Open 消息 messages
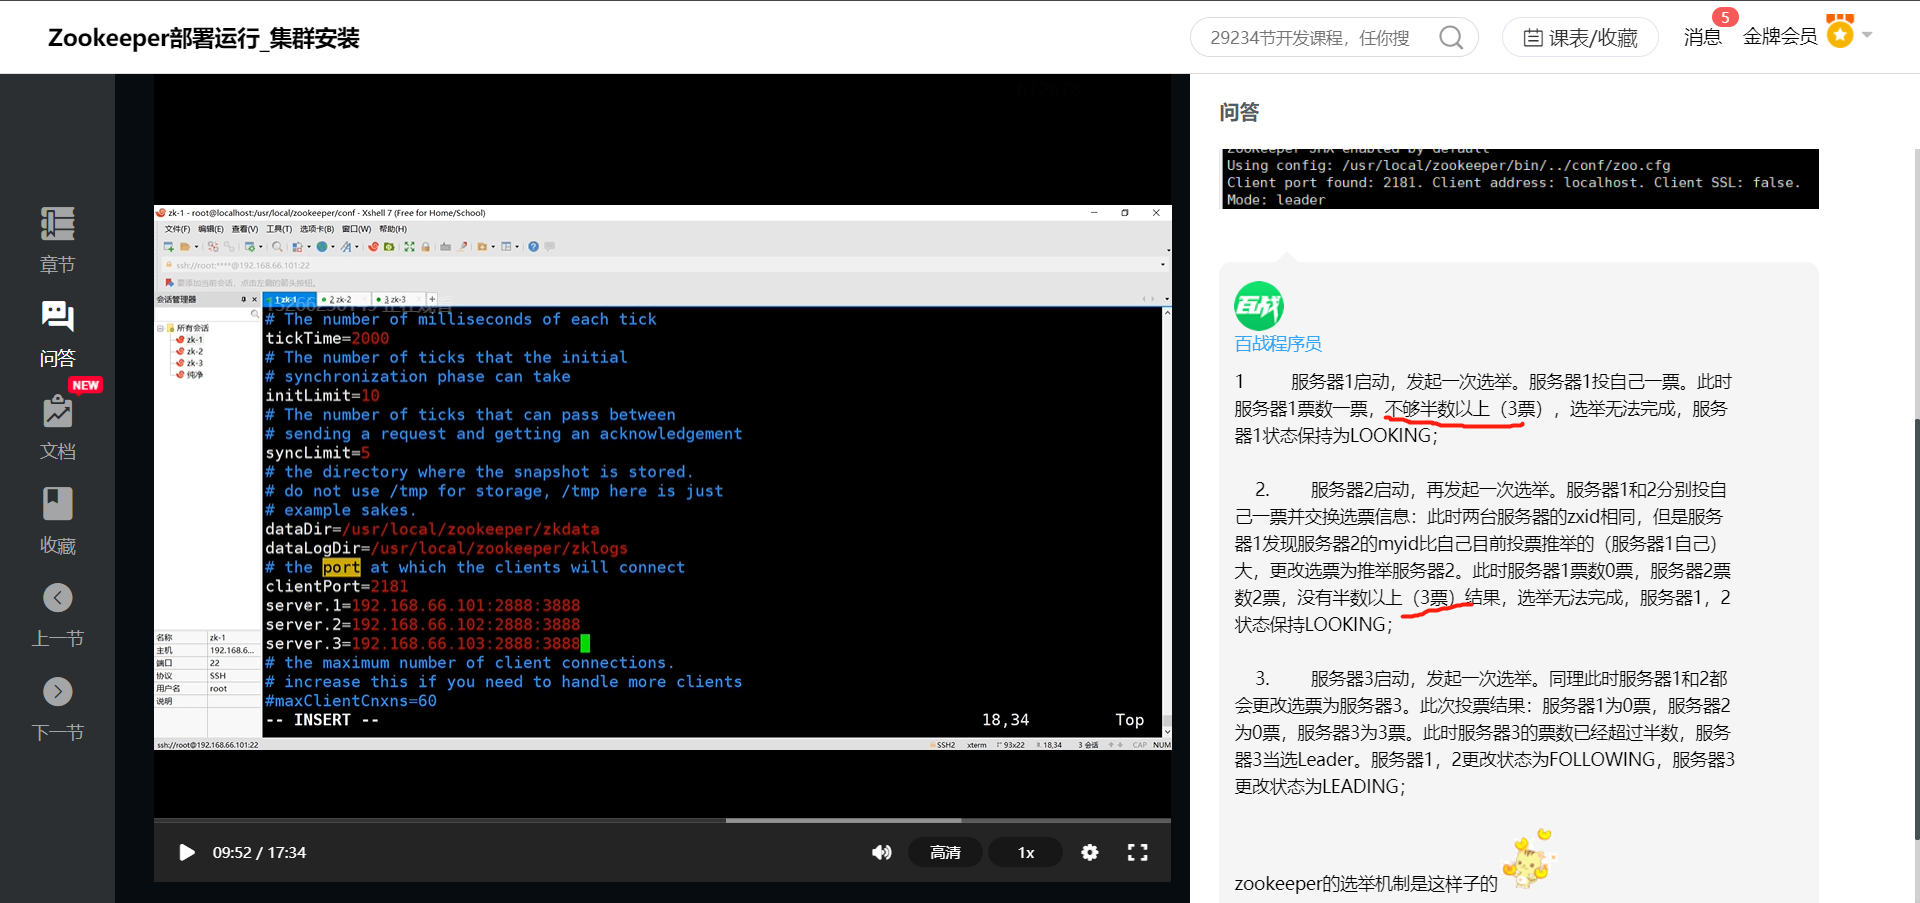Screen dimensions: 1920x903 [x=1702, y=37]
